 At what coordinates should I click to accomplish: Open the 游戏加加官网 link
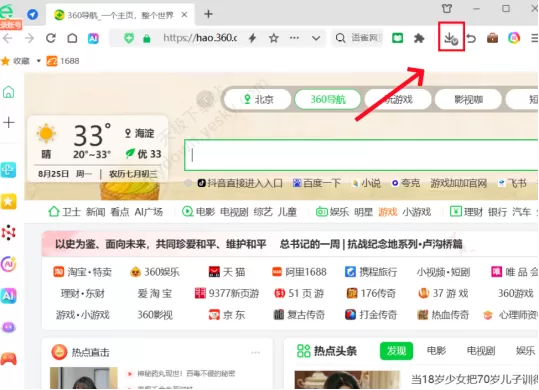pos(459,183)
